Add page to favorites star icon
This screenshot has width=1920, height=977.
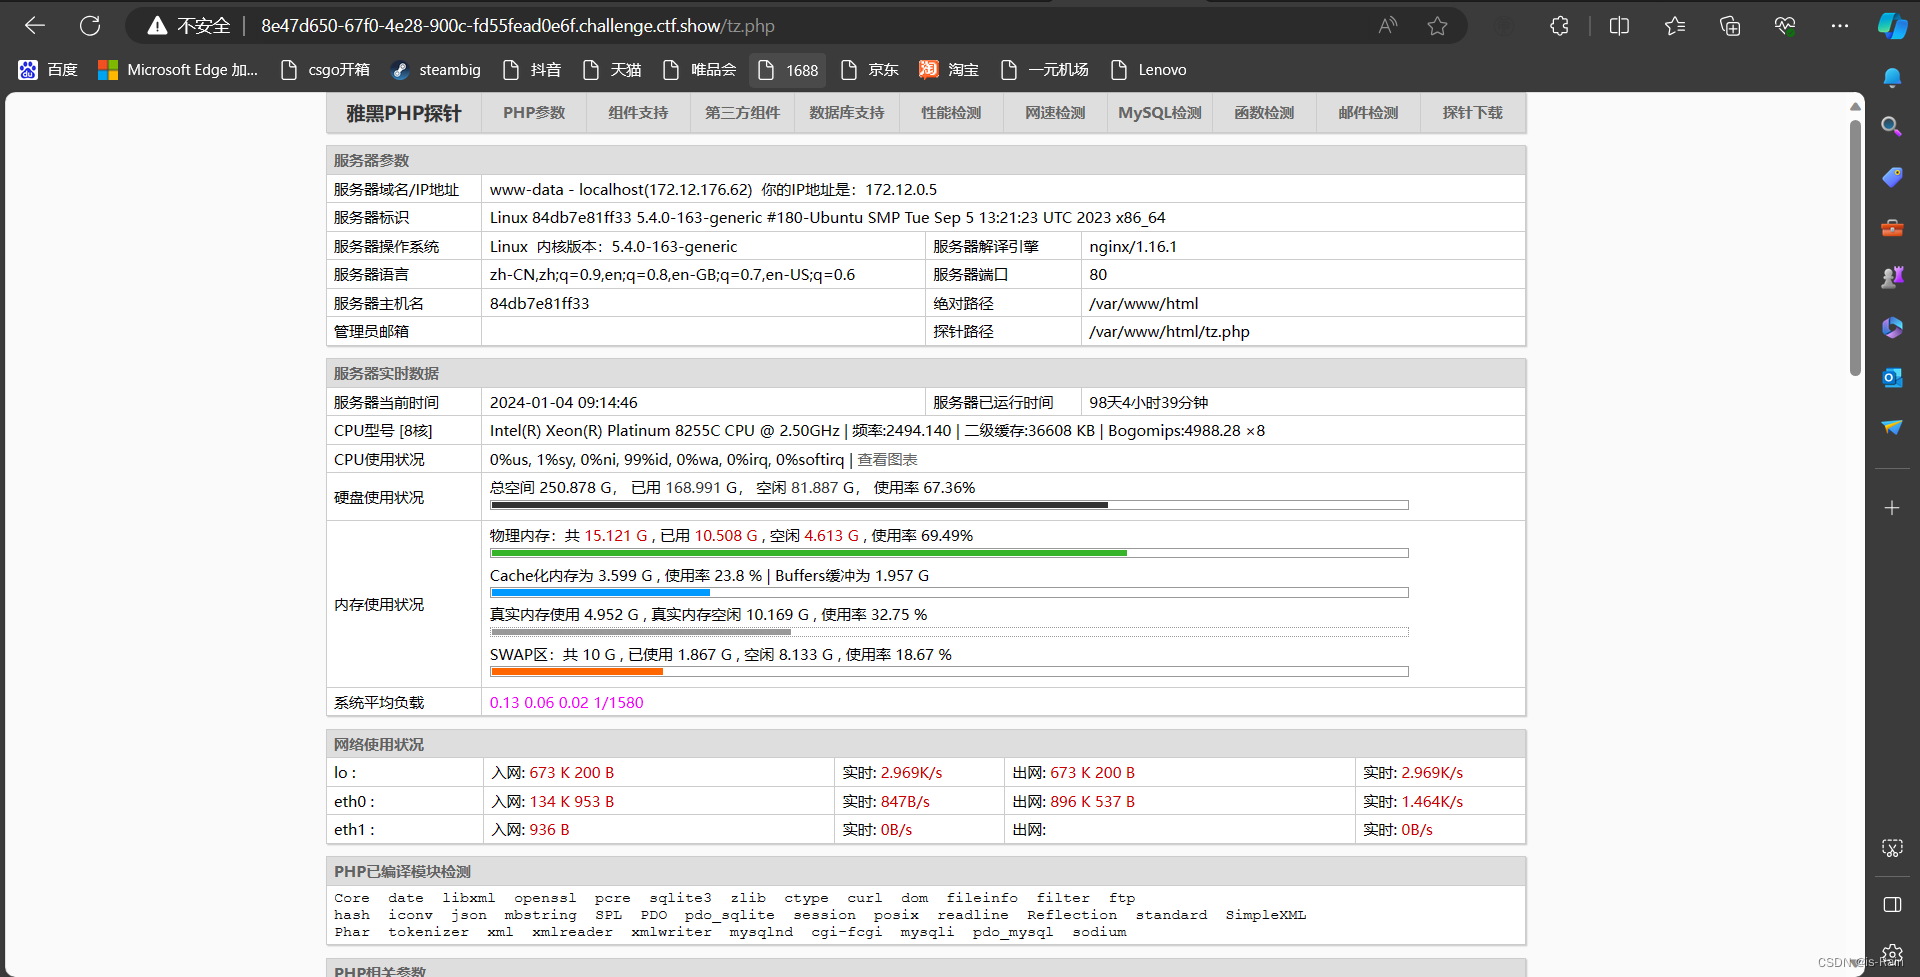[1437, 26]
